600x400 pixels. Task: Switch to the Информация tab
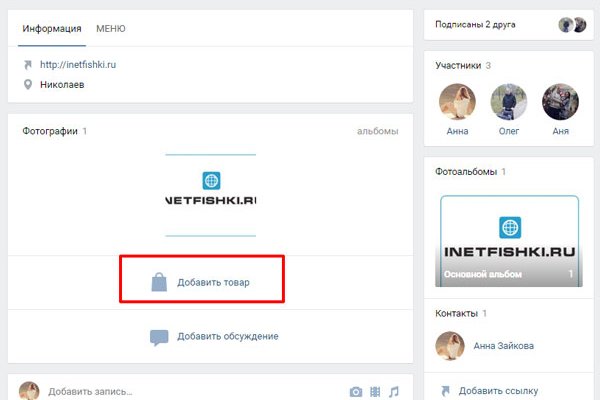(x=52, y=29)
